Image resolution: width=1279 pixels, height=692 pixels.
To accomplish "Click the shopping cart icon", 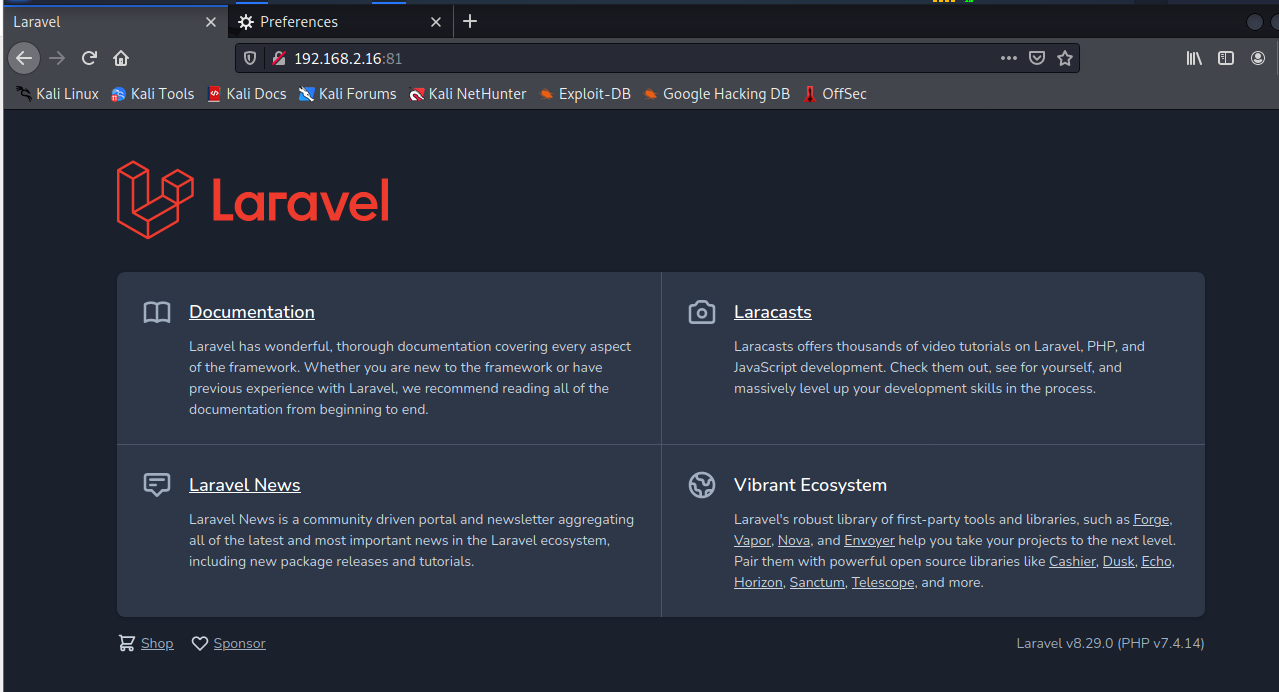I will coord(126,643).
